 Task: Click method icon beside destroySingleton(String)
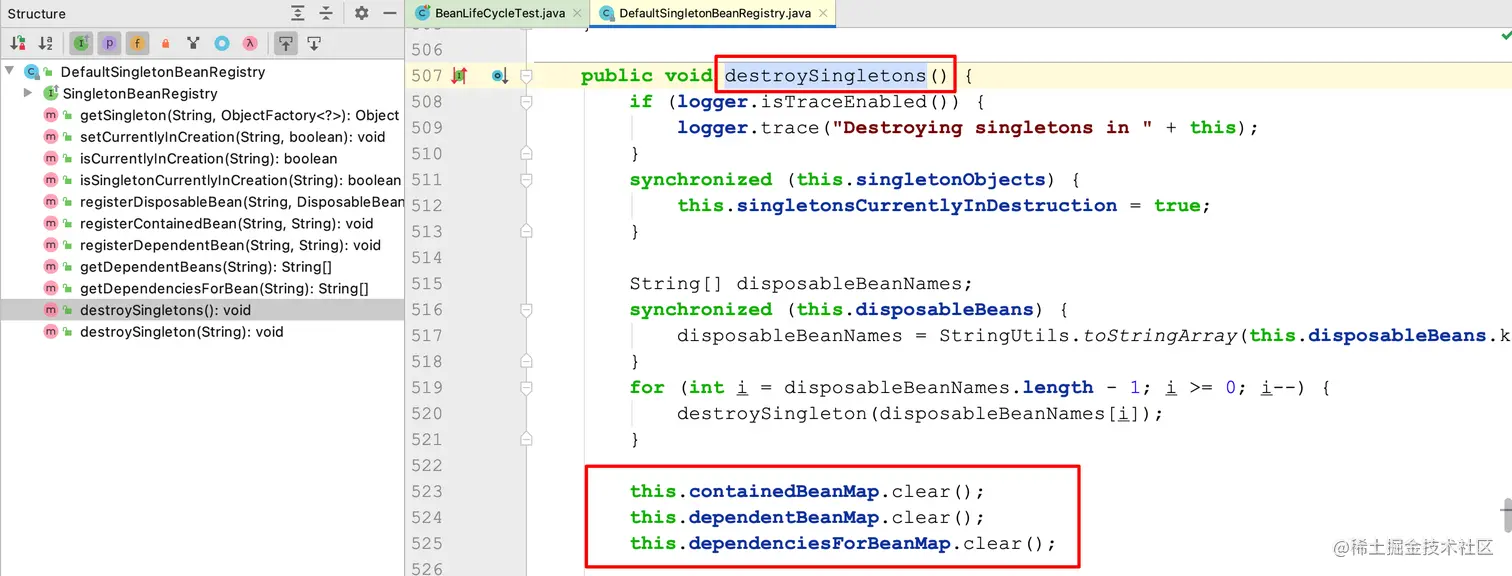point(50,332)
